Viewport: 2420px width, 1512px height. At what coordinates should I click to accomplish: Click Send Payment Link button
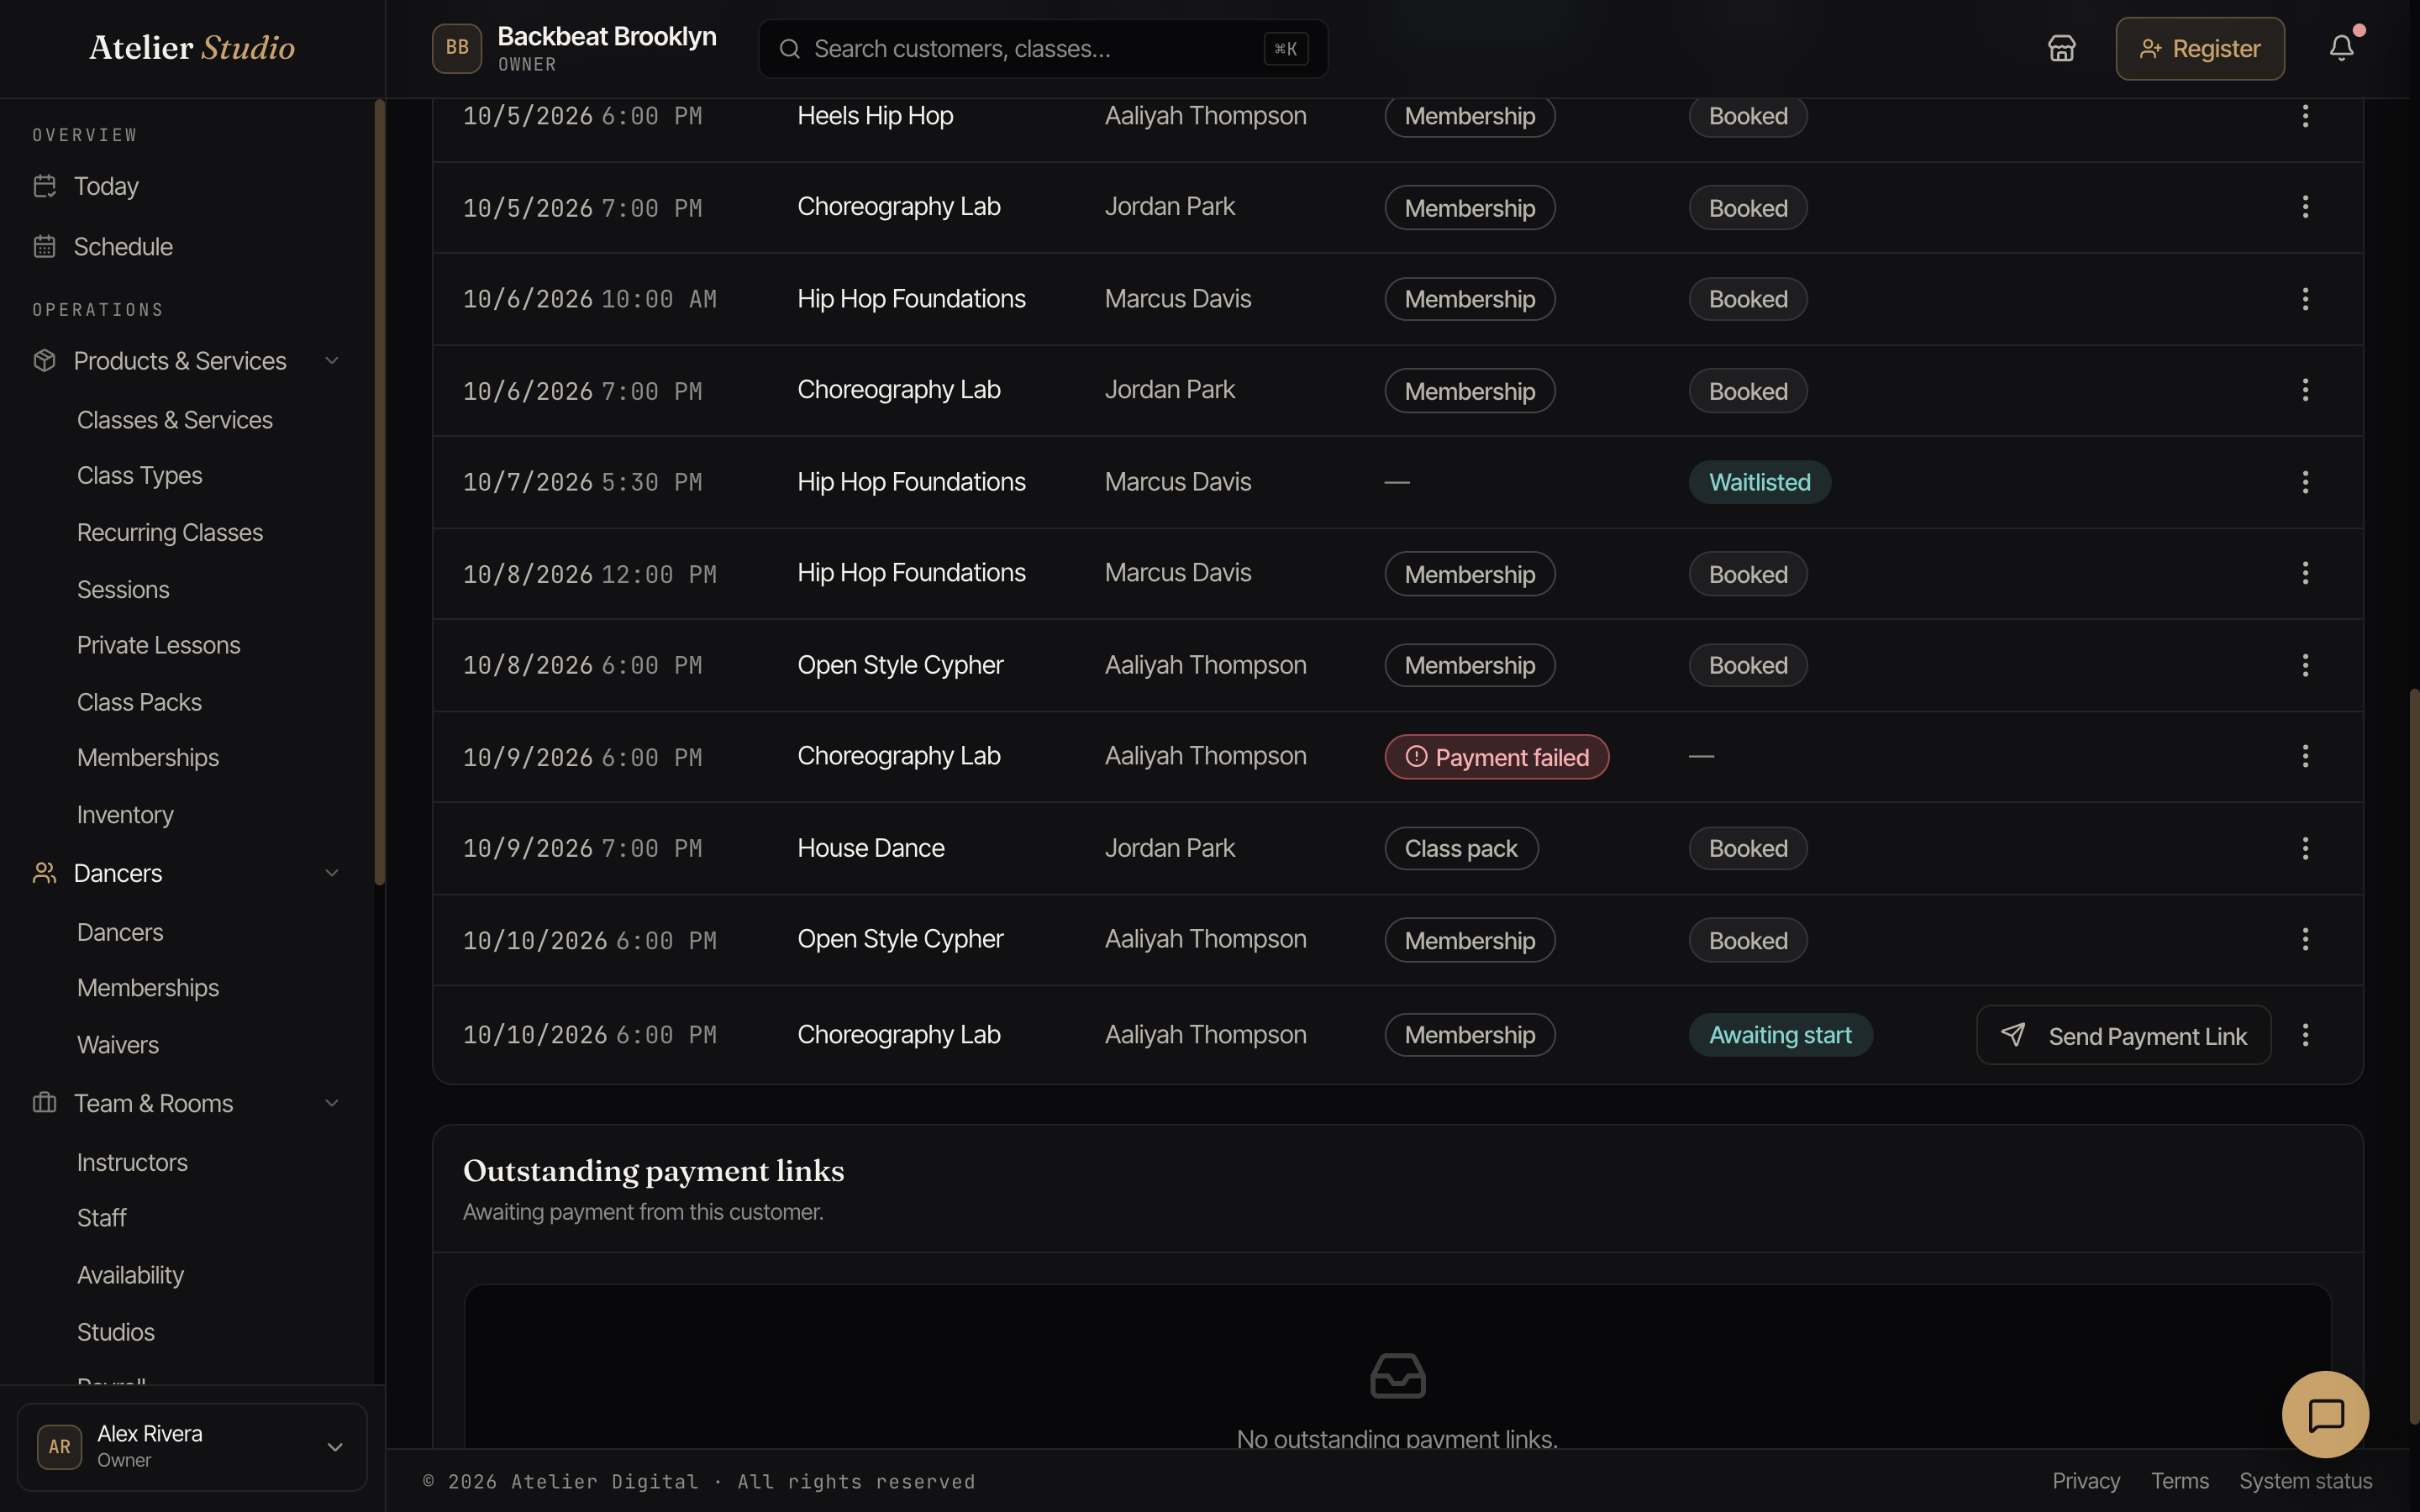[2123, 1035]
